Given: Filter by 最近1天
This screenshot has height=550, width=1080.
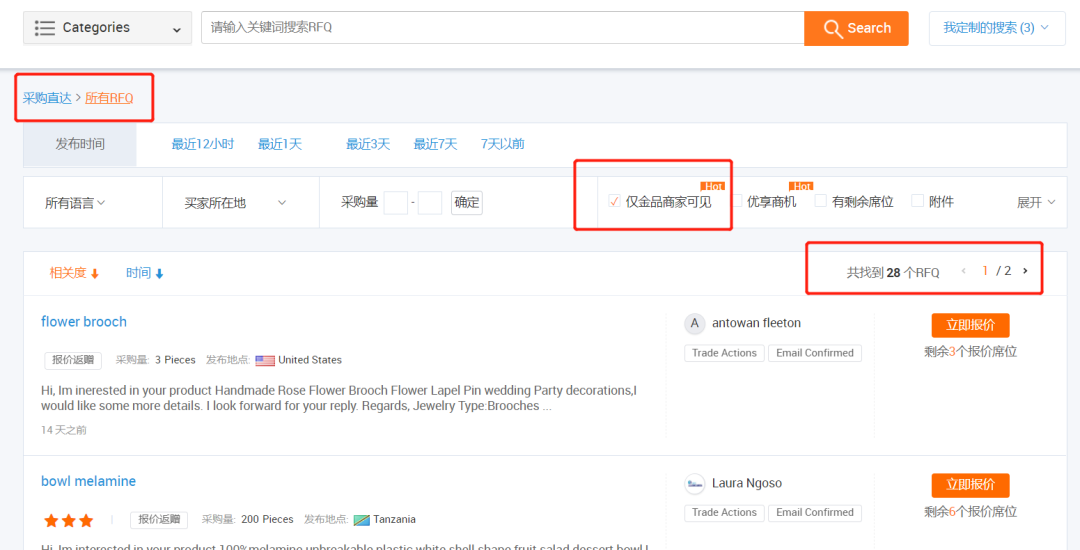Looking at the screenshot, I should pyautogui.click(x=280, y=145).
